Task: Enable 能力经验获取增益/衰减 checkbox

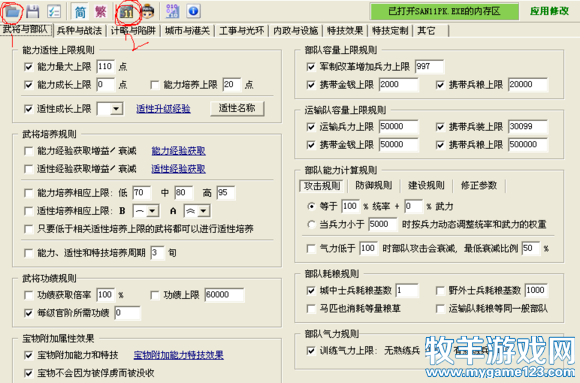Action: click(x=28, y=151)
